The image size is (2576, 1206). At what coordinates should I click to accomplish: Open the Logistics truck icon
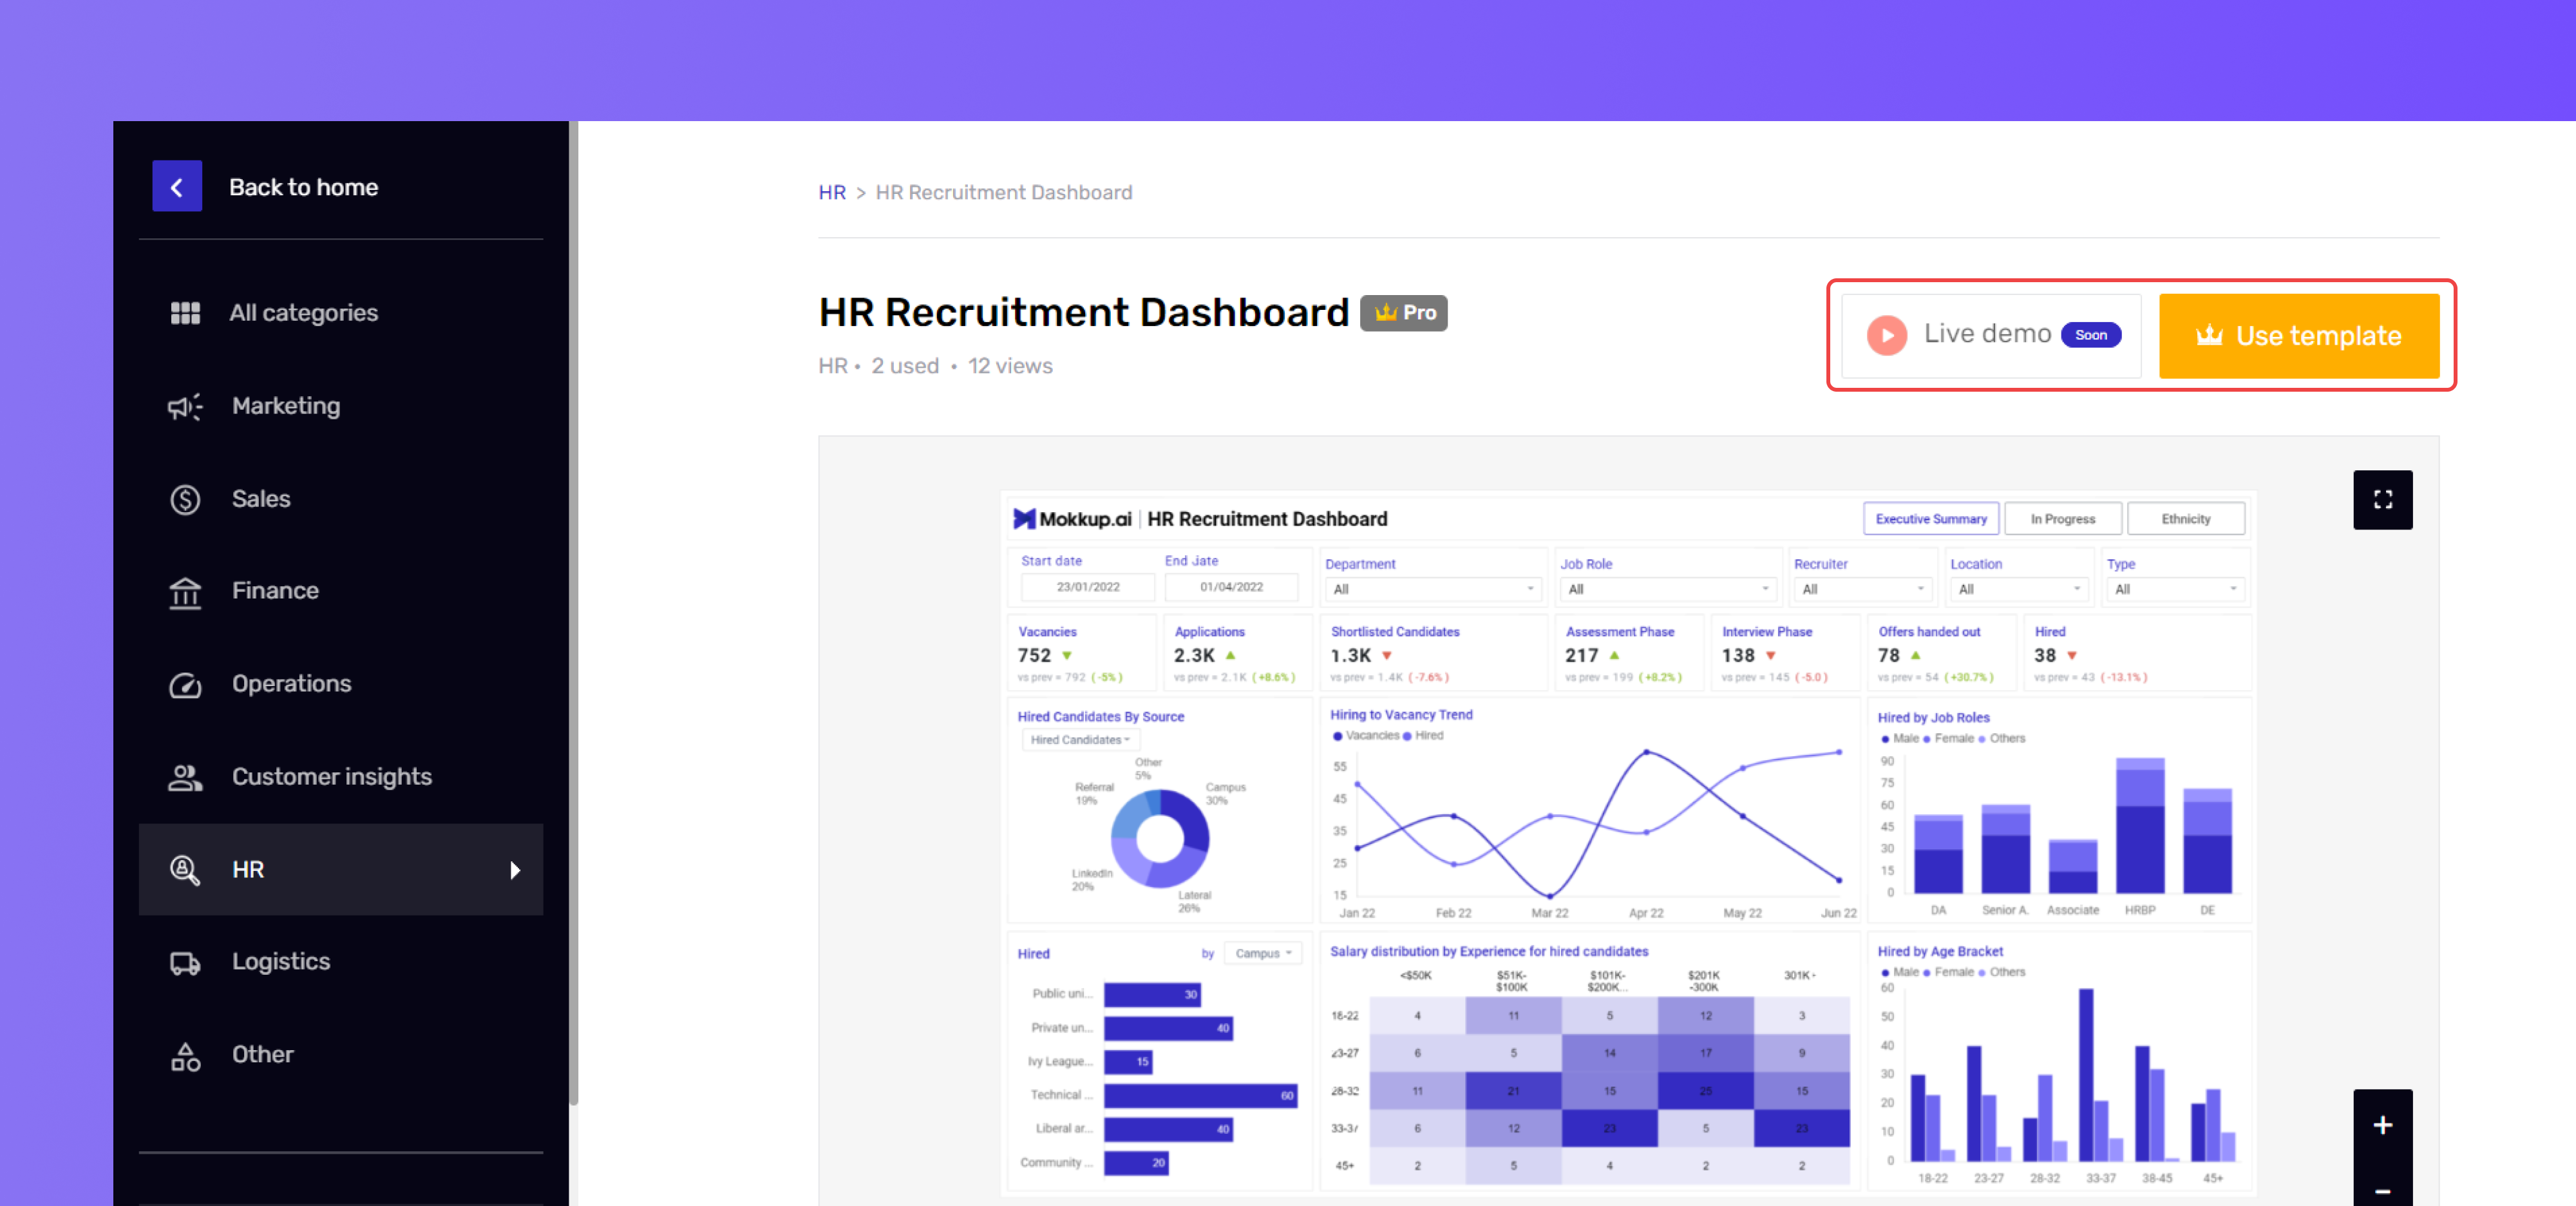(x=185, y=962)
